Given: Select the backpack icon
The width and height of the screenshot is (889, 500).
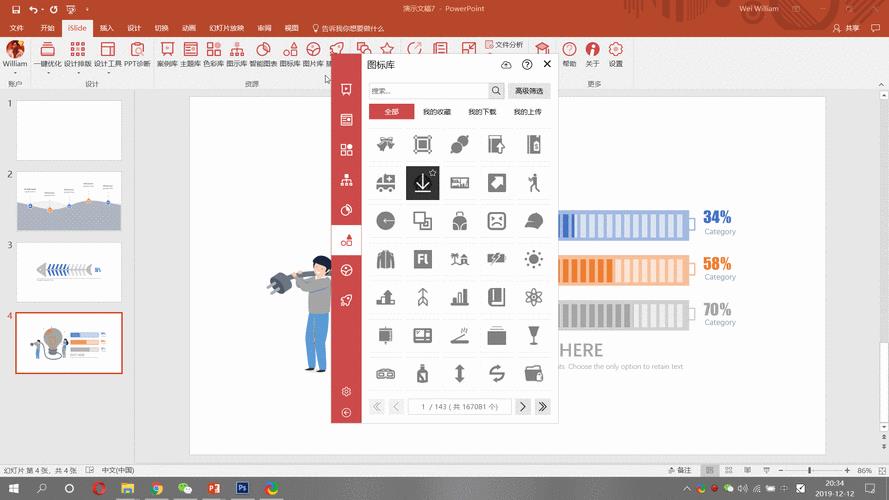Looking at the screenshot, I should (459, 221).
